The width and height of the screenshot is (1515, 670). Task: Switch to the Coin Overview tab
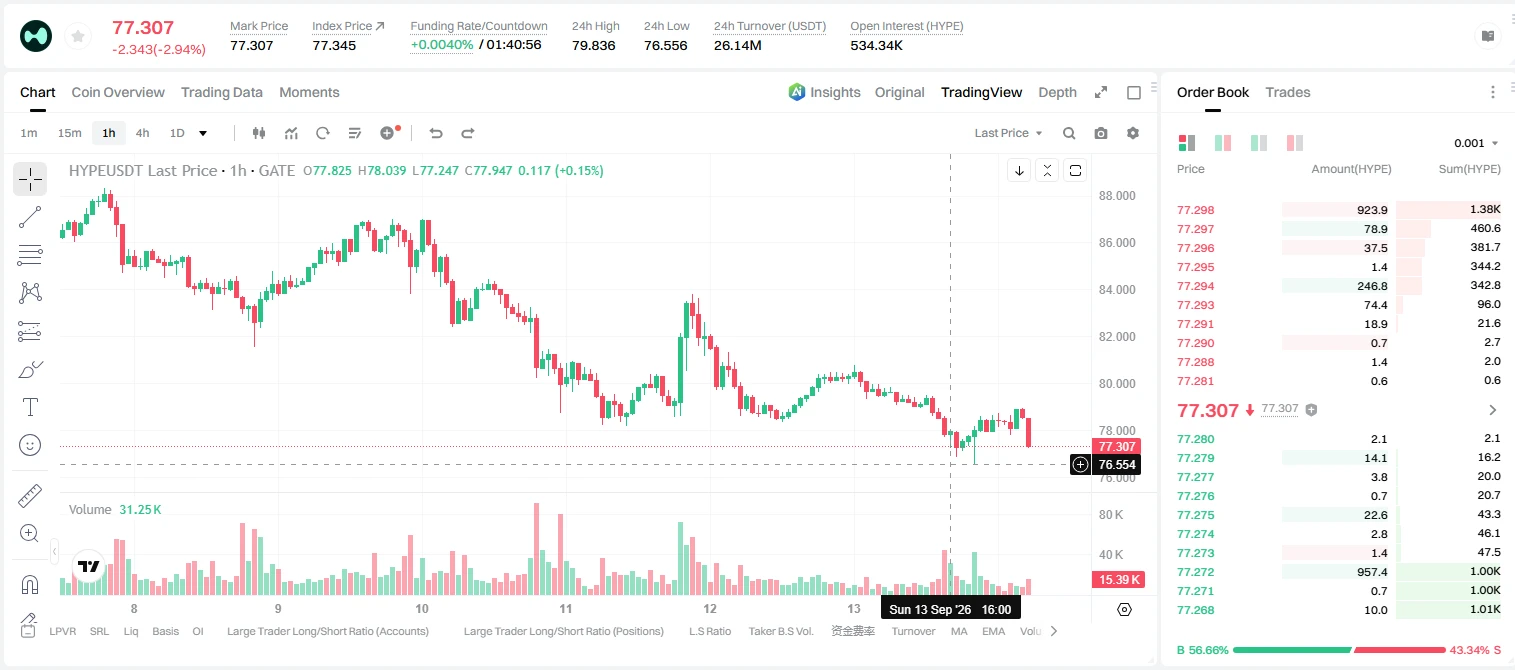tap(118, 92)
